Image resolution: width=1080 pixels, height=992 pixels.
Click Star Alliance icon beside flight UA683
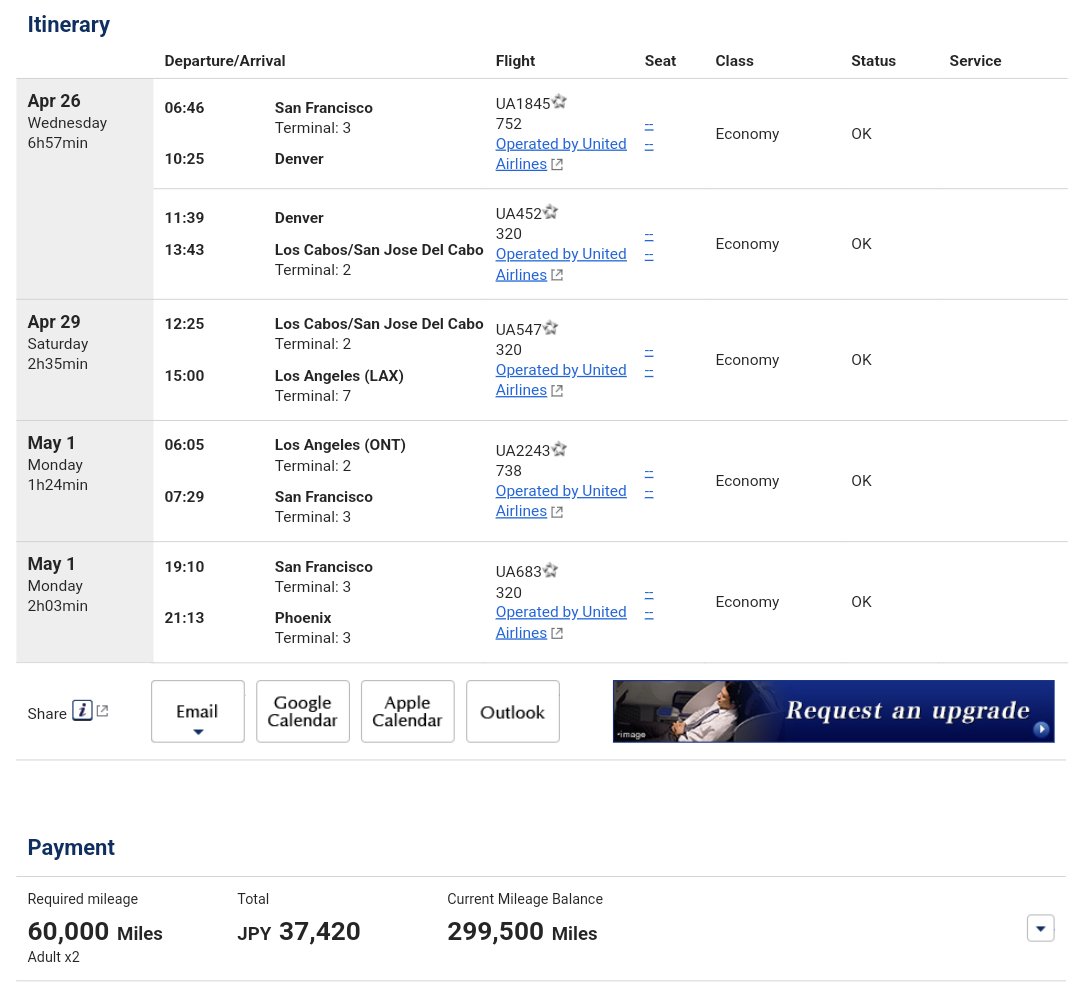point(550,571)
